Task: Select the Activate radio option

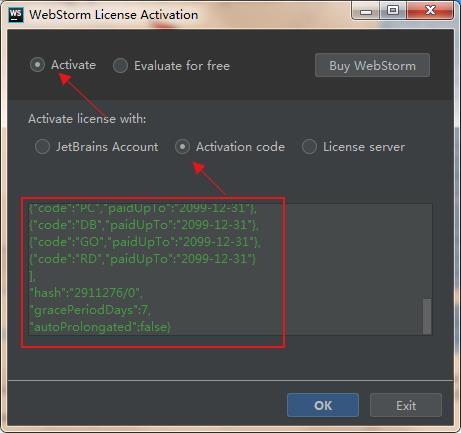Action: (37, 65)
